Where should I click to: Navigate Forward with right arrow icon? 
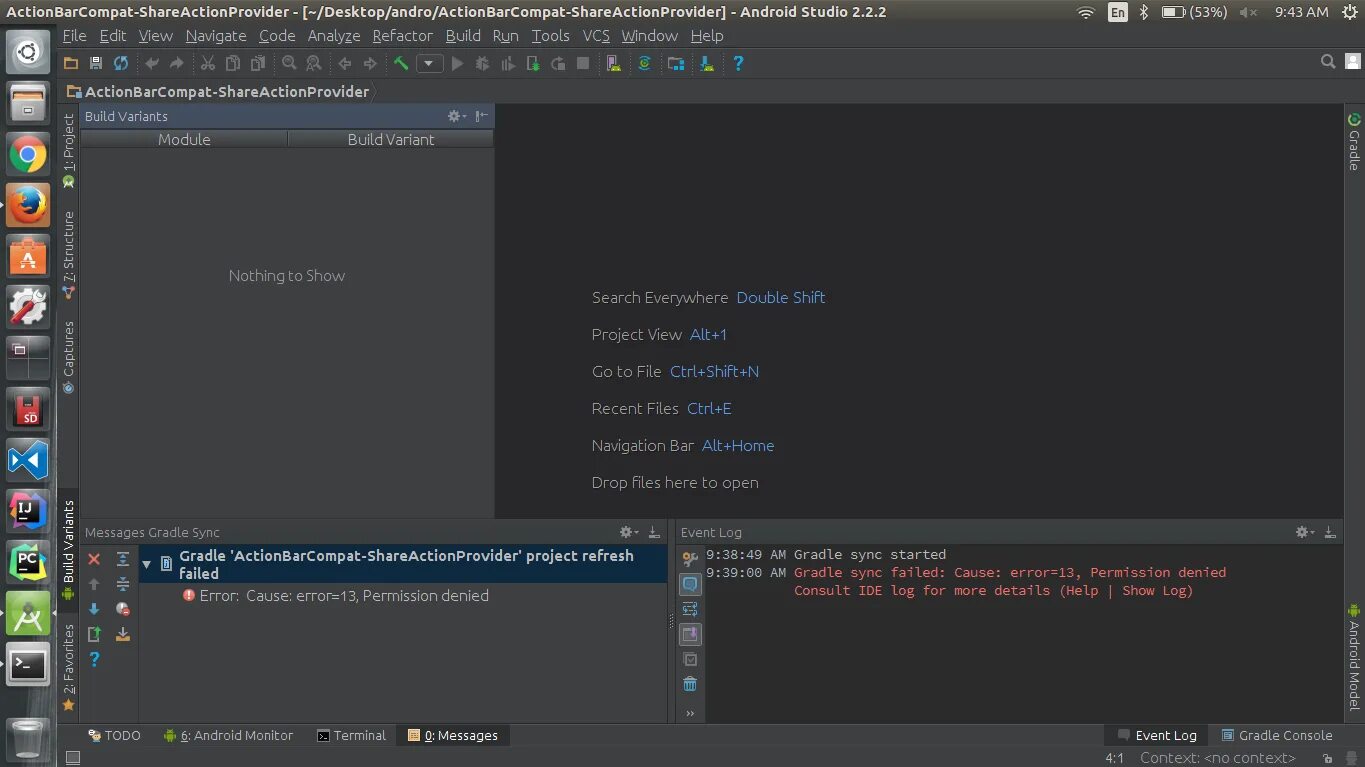[370, 63]
